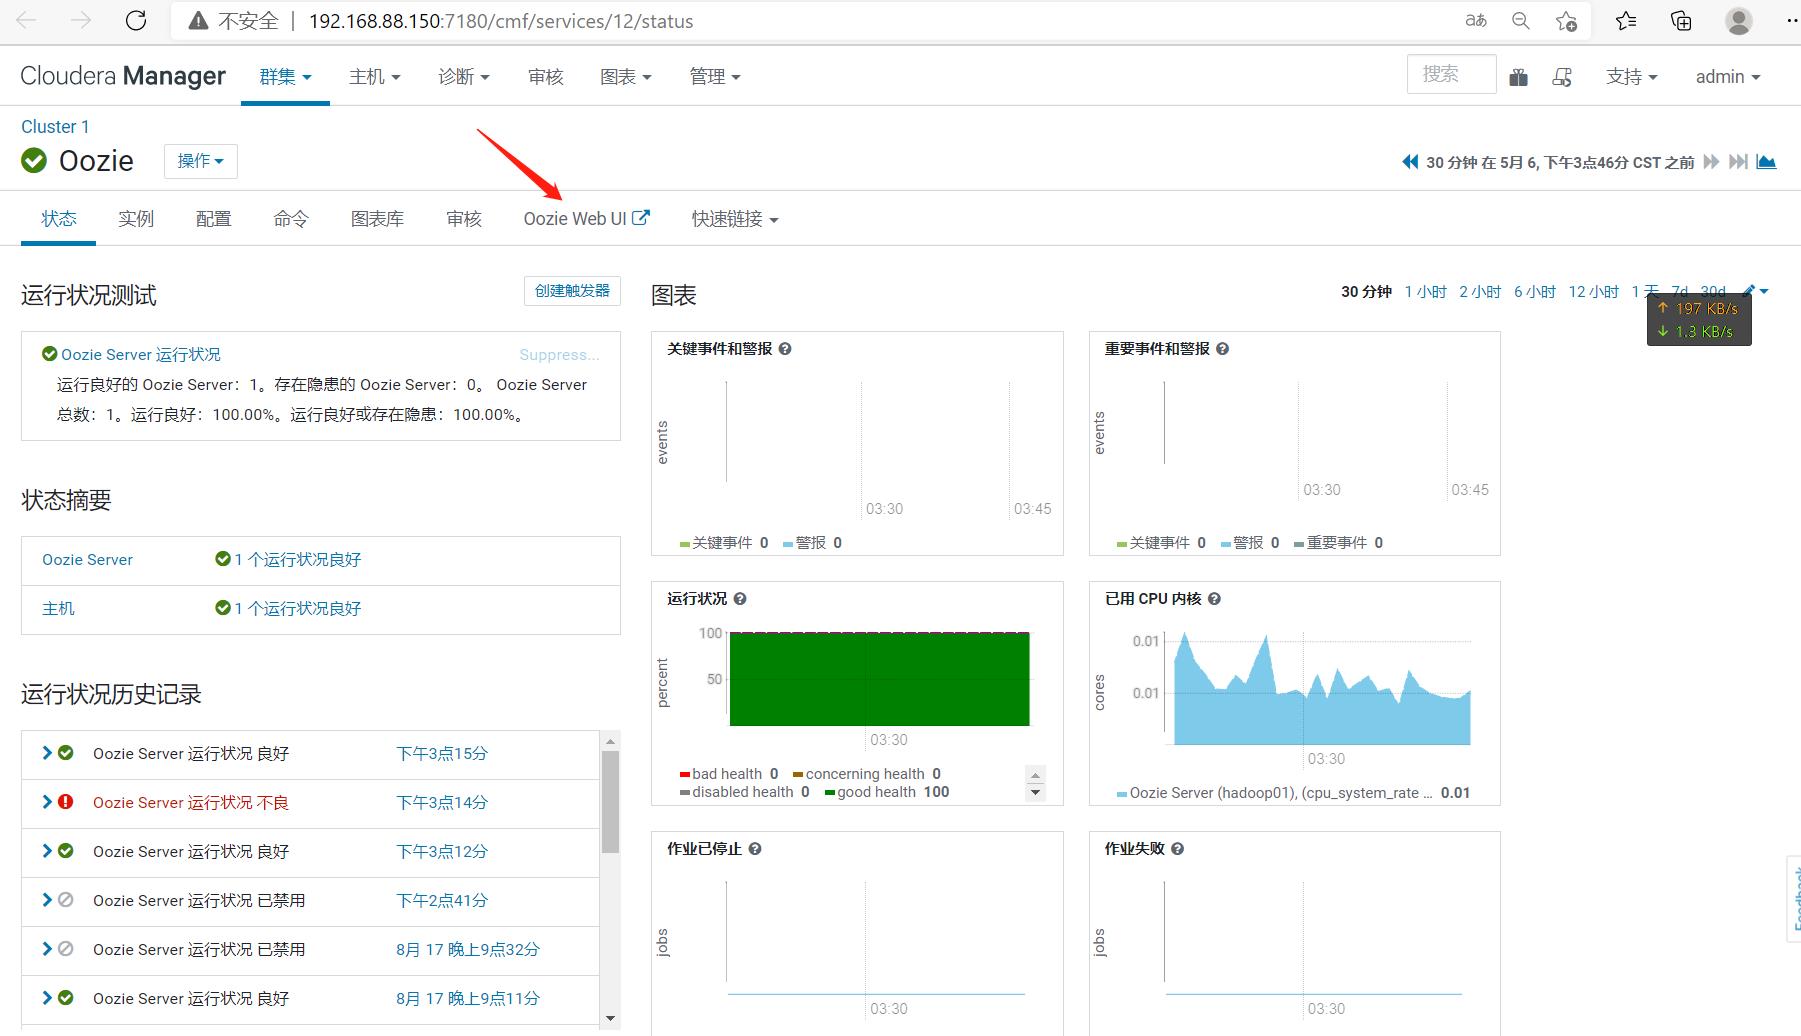Open running commands icon beside search
Image resolution: width=1801 pixels, height=1036 pixels.
click(x=1562, y=77)
